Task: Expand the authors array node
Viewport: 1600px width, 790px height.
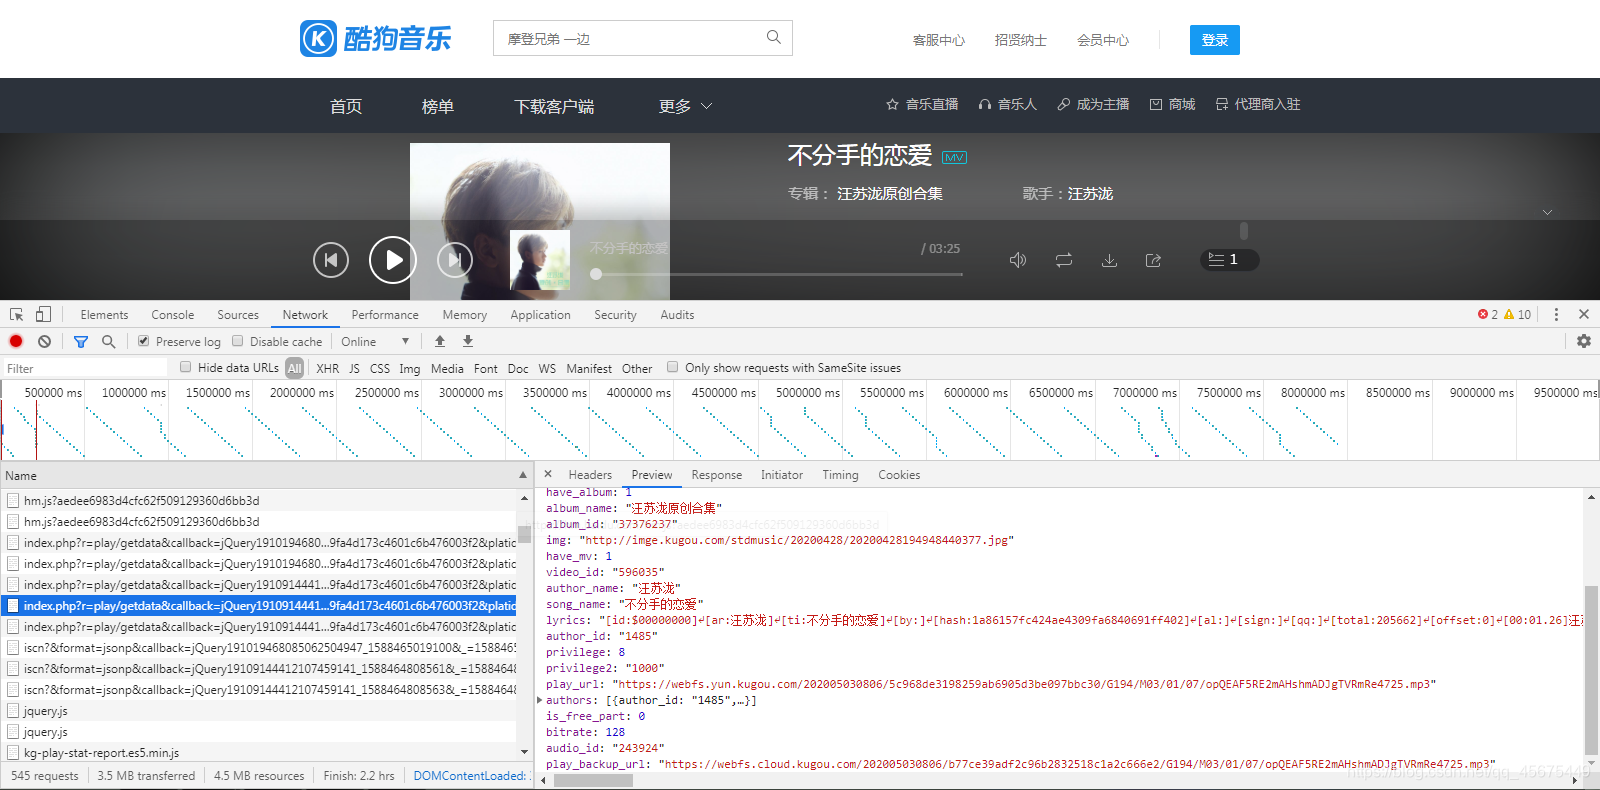Action: tap(540, 700)
